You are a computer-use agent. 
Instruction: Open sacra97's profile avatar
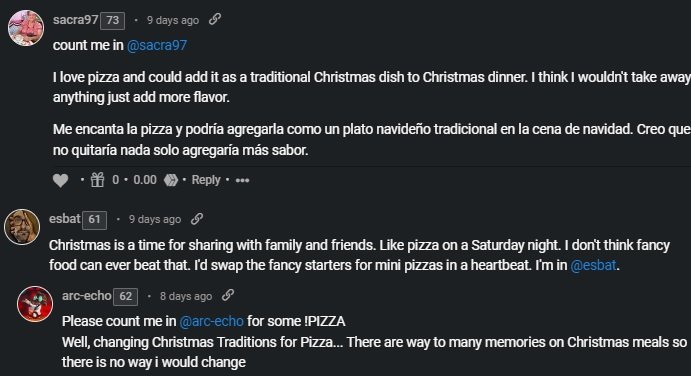26,28
